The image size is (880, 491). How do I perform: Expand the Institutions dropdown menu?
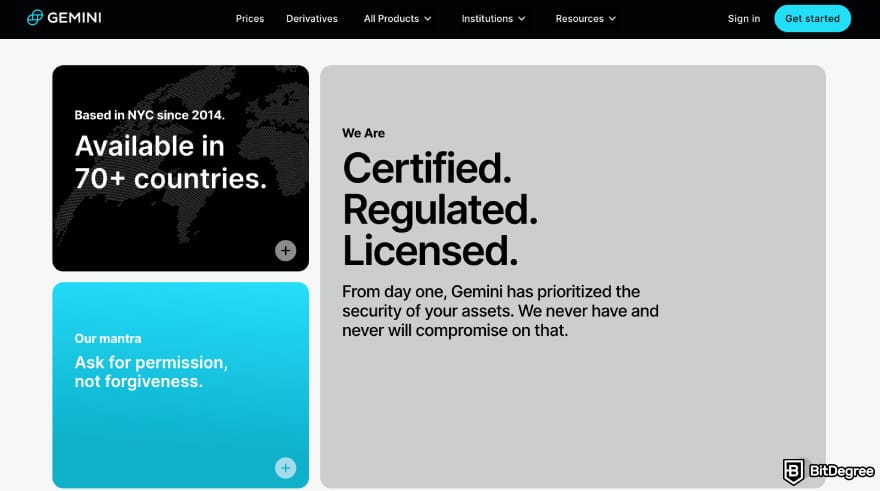tap(493, 19)
